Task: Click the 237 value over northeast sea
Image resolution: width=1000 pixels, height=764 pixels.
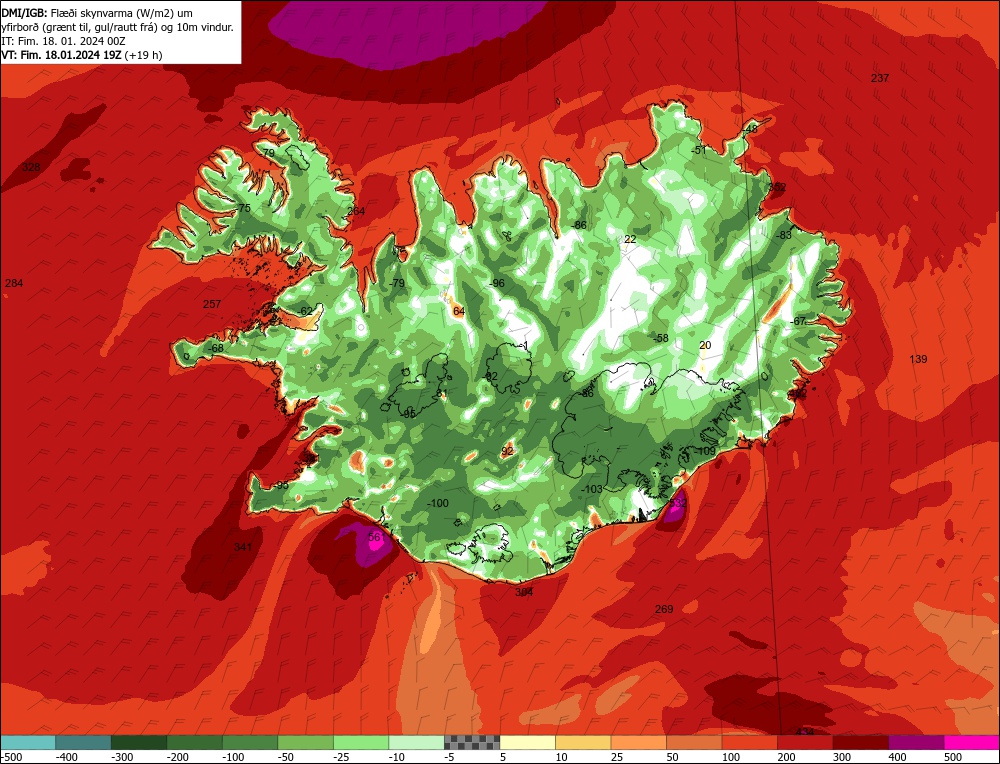Action: (x=879, y=78)
